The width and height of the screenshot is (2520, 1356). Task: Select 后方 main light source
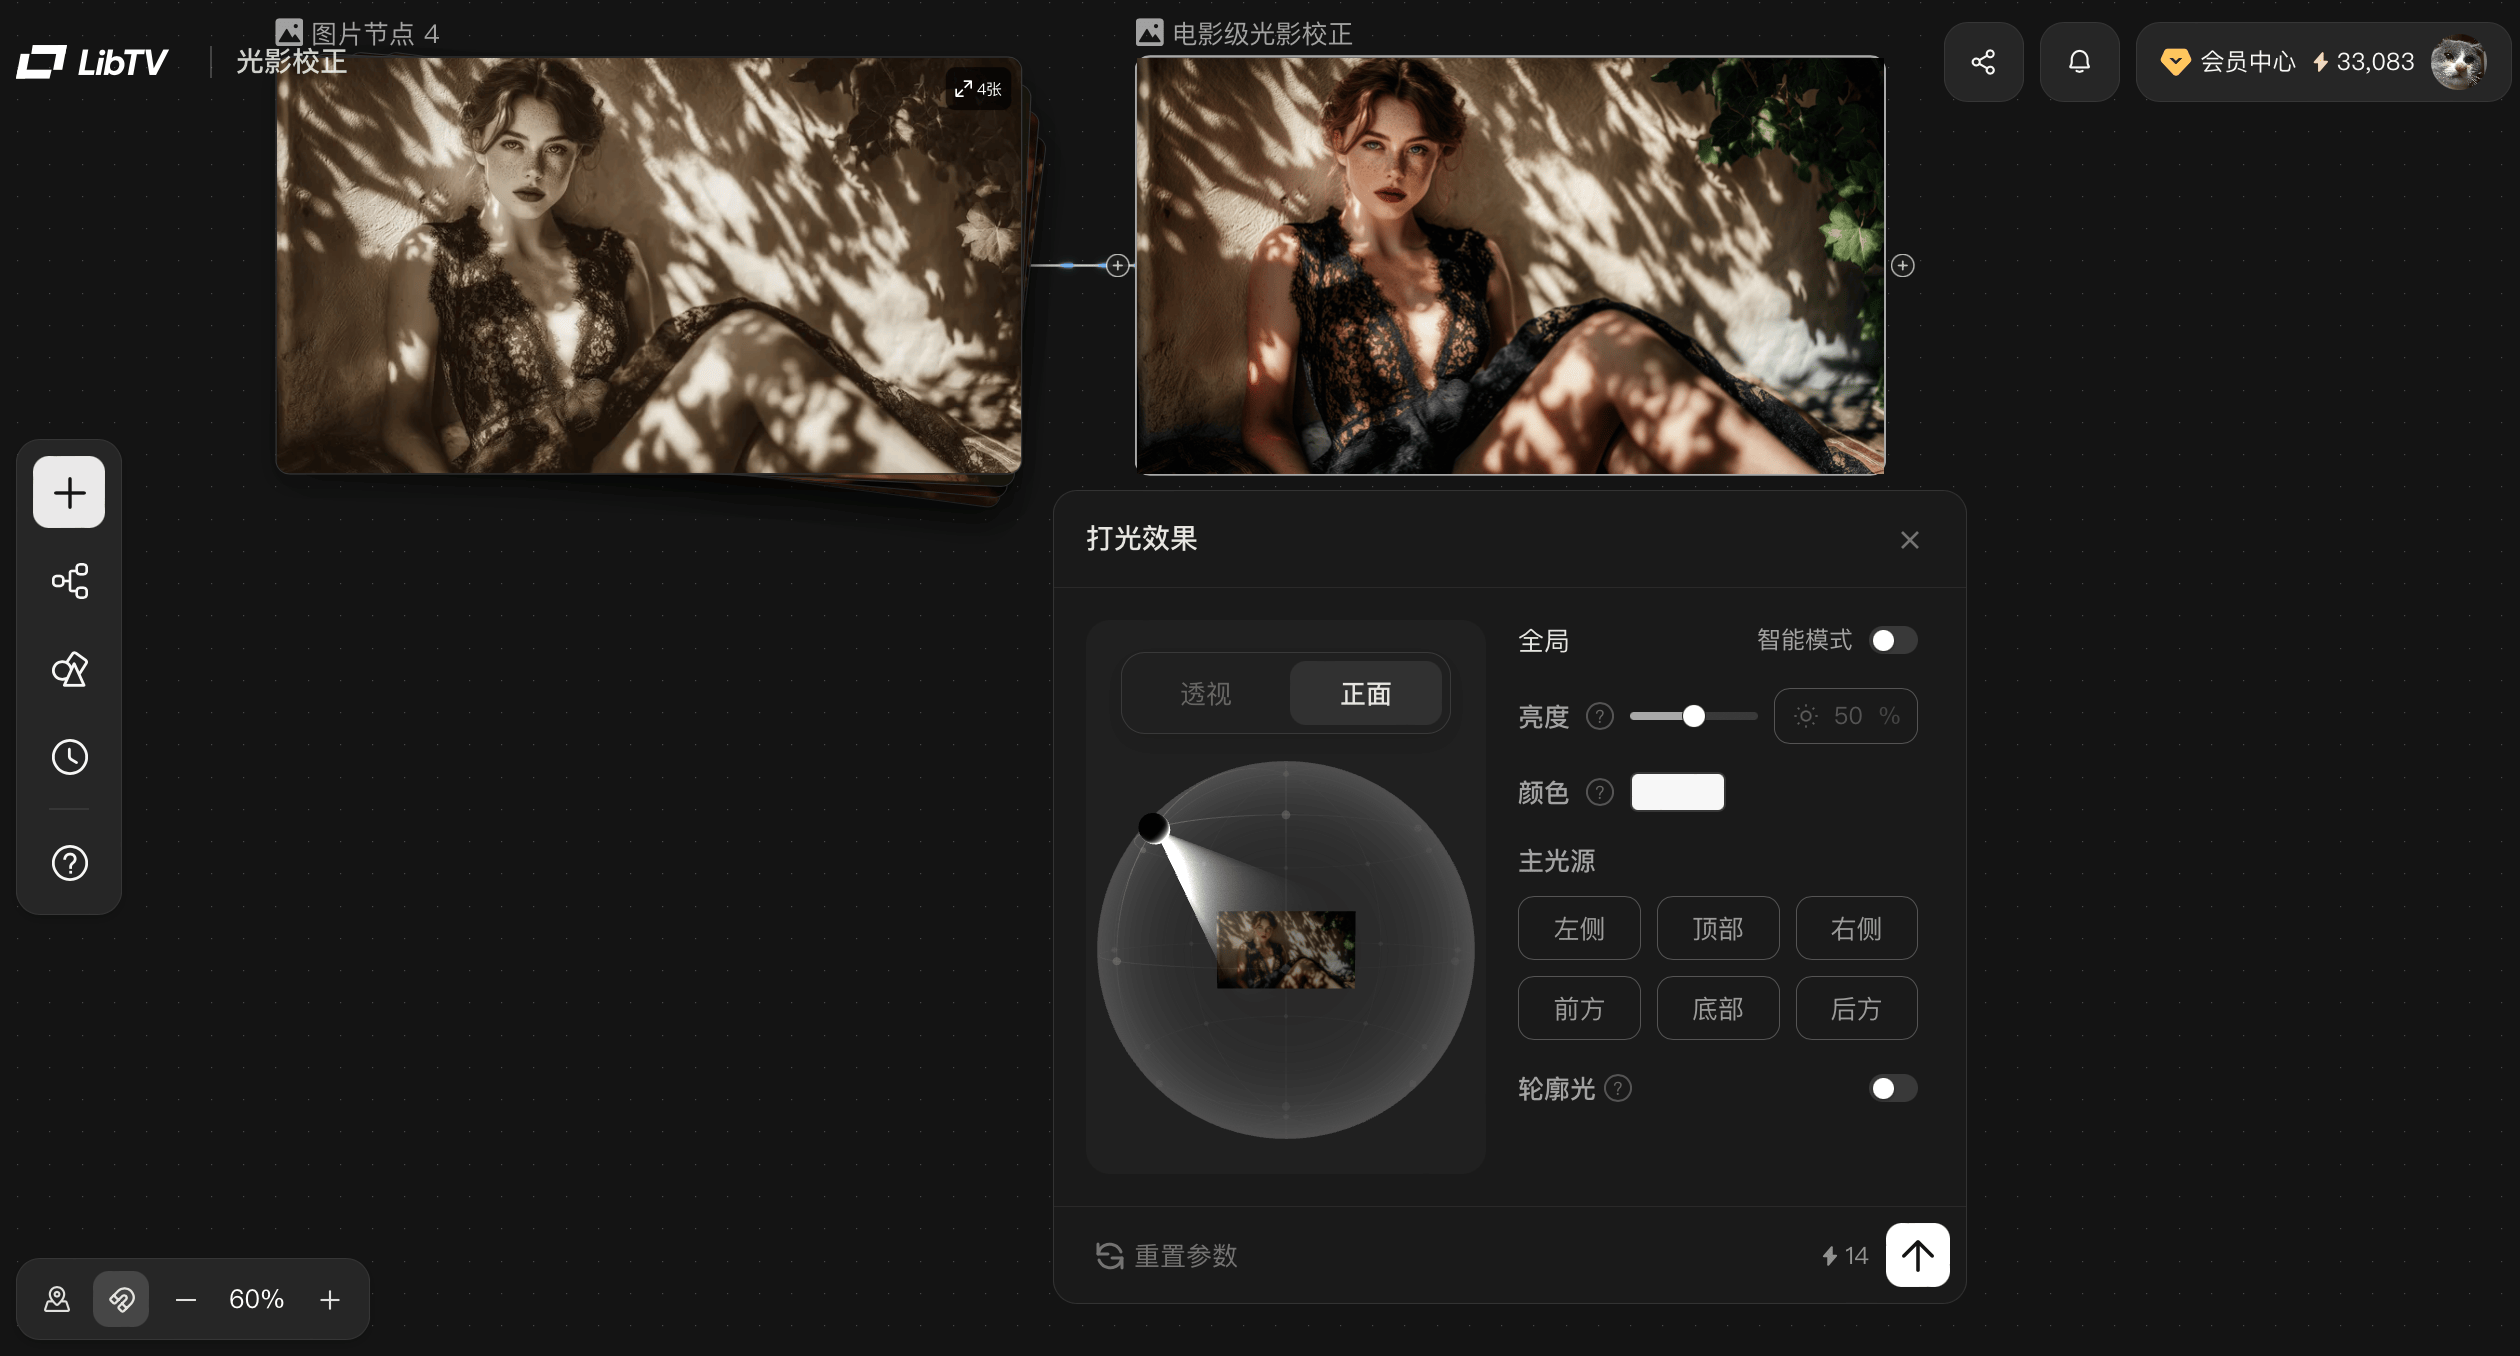(1857, 1008)
